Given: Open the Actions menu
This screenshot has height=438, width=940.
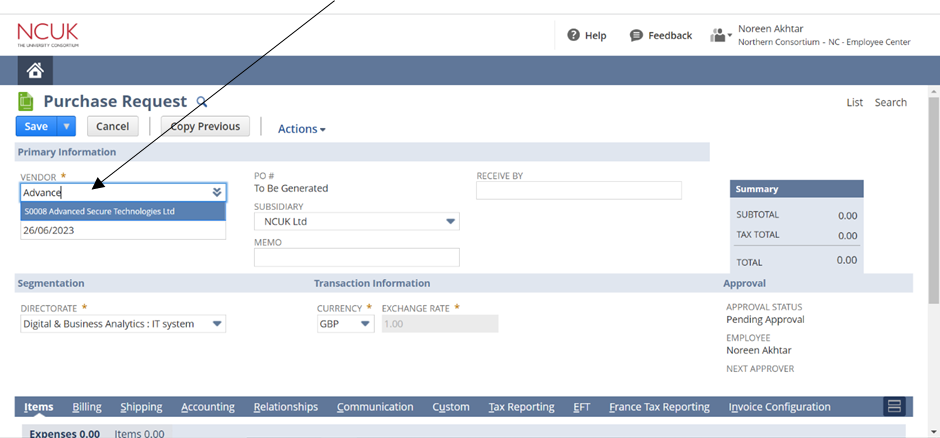Looking at the screenshot, I should [x=301, y=128].
